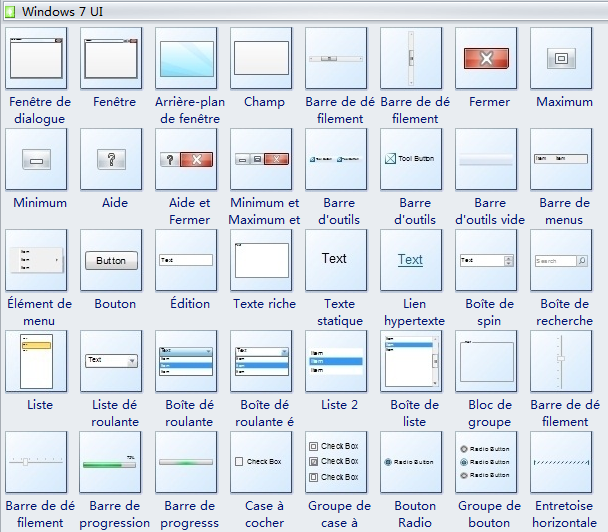Choose the Texte riche shape
Viewport: 608px width, 532px height.
coord(261,260)
